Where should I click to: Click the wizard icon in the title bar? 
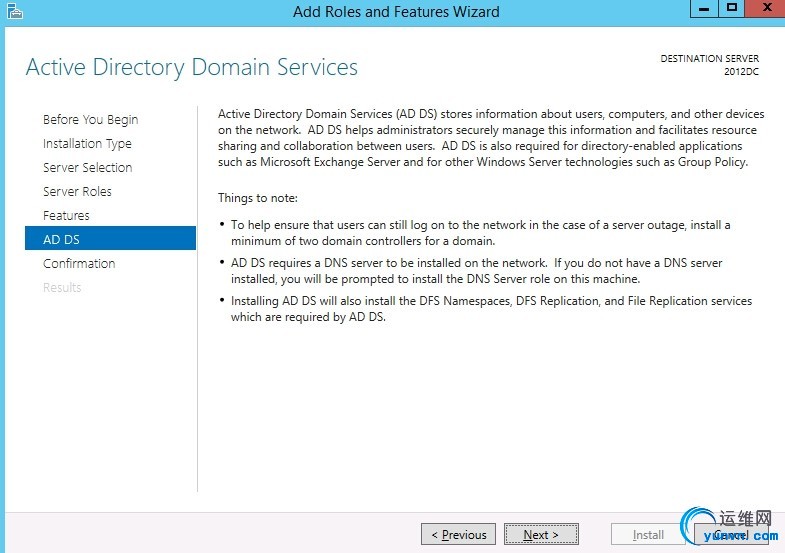(x=12, y=12)
